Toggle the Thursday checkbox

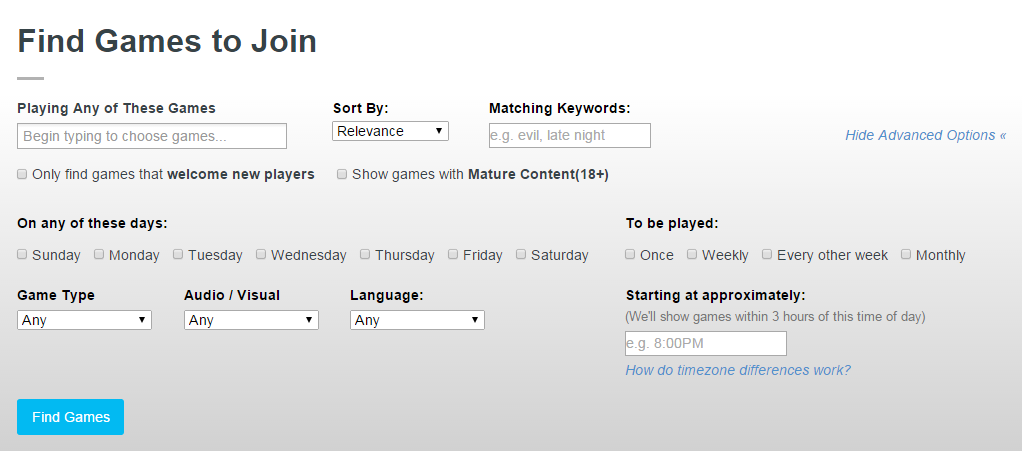point(365,254)
